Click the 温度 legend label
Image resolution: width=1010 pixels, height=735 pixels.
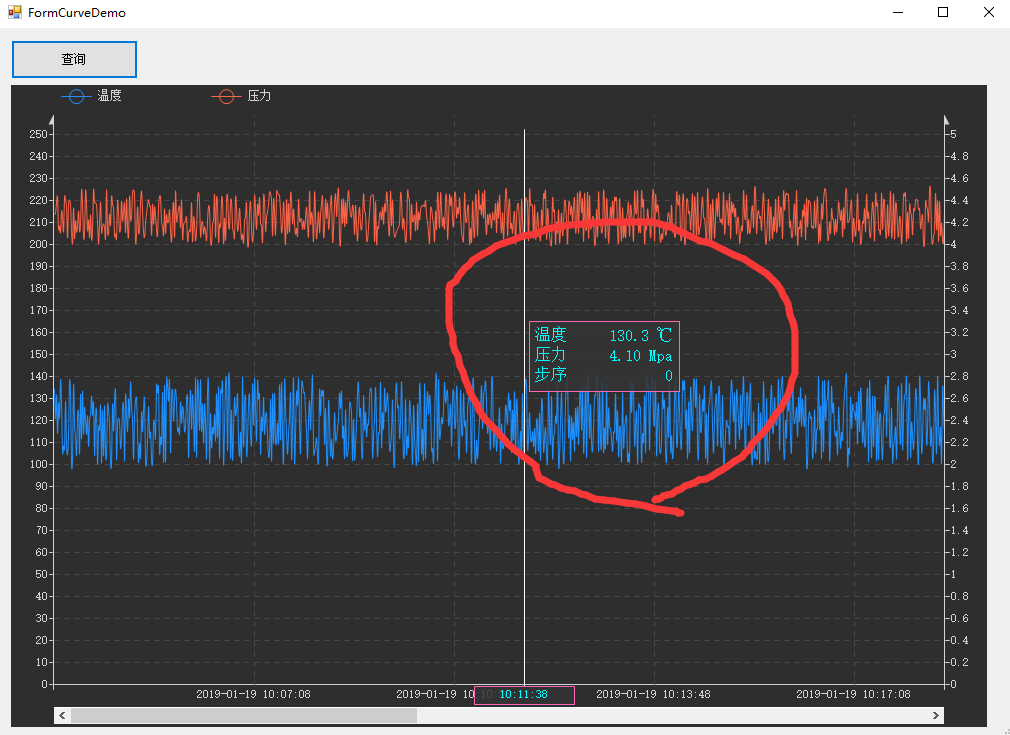tap(110, 96)
